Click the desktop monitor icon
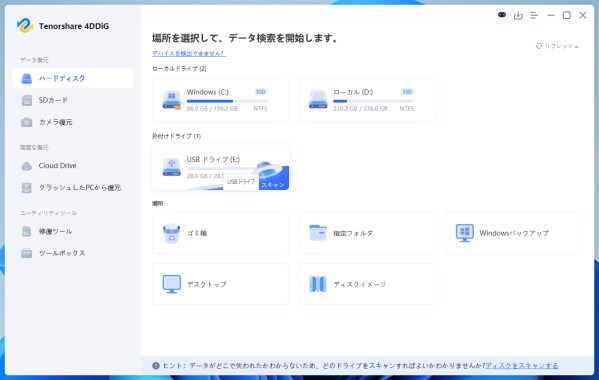The height and width of the screenshot is (380, 599). (x=172, y=284)
